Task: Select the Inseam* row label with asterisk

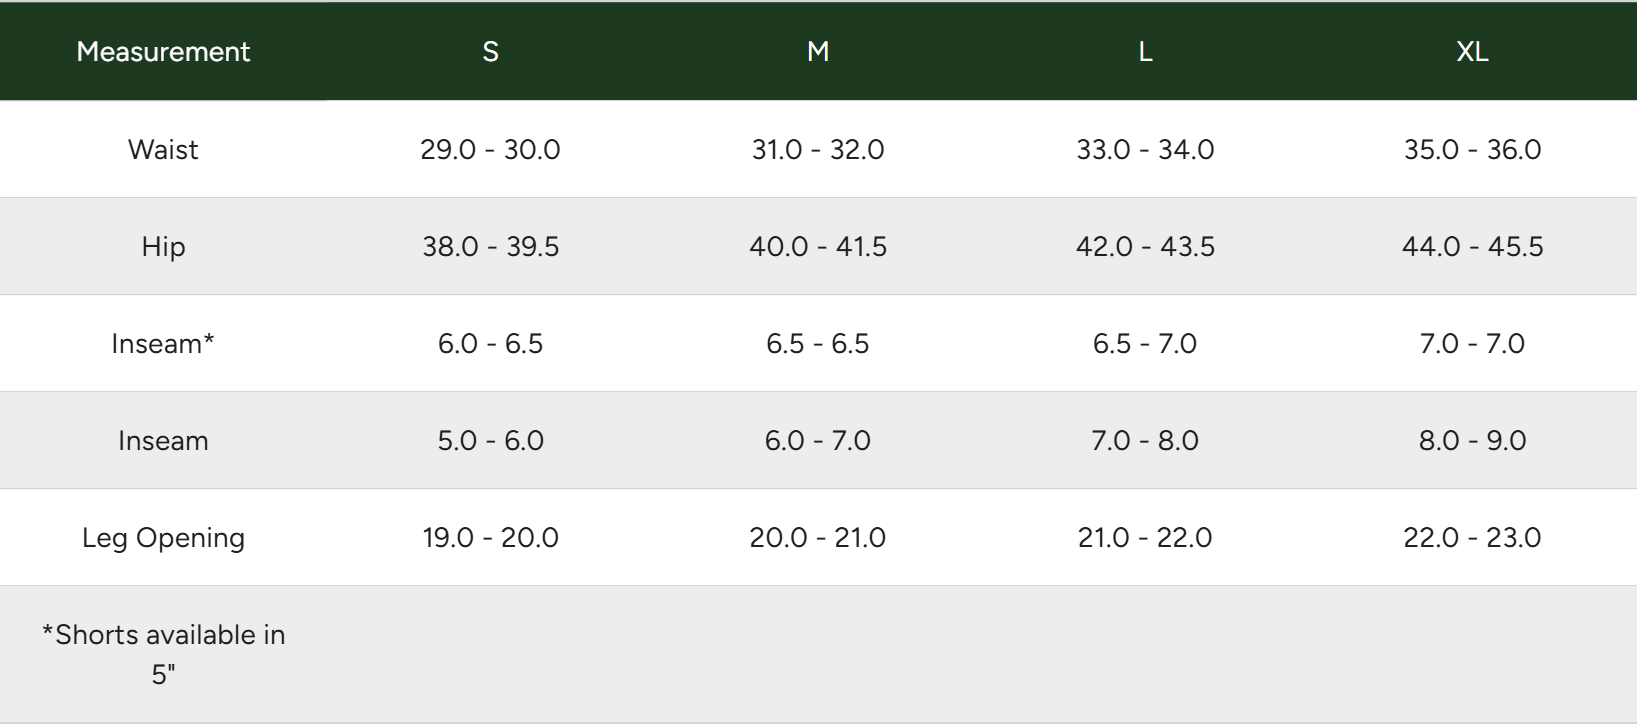Action: (x=163, y=344)
